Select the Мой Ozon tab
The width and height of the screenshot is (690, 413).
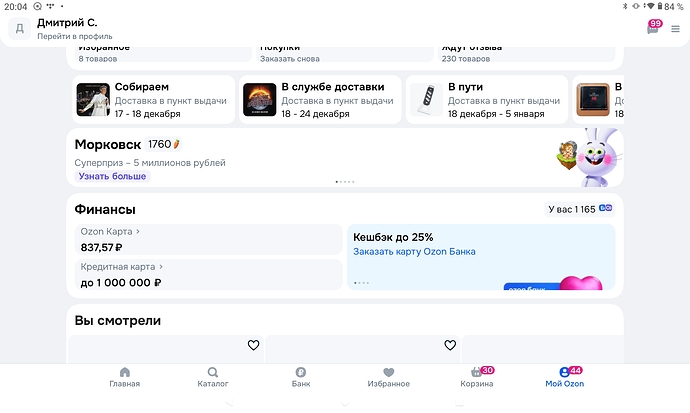pos(565,377)
